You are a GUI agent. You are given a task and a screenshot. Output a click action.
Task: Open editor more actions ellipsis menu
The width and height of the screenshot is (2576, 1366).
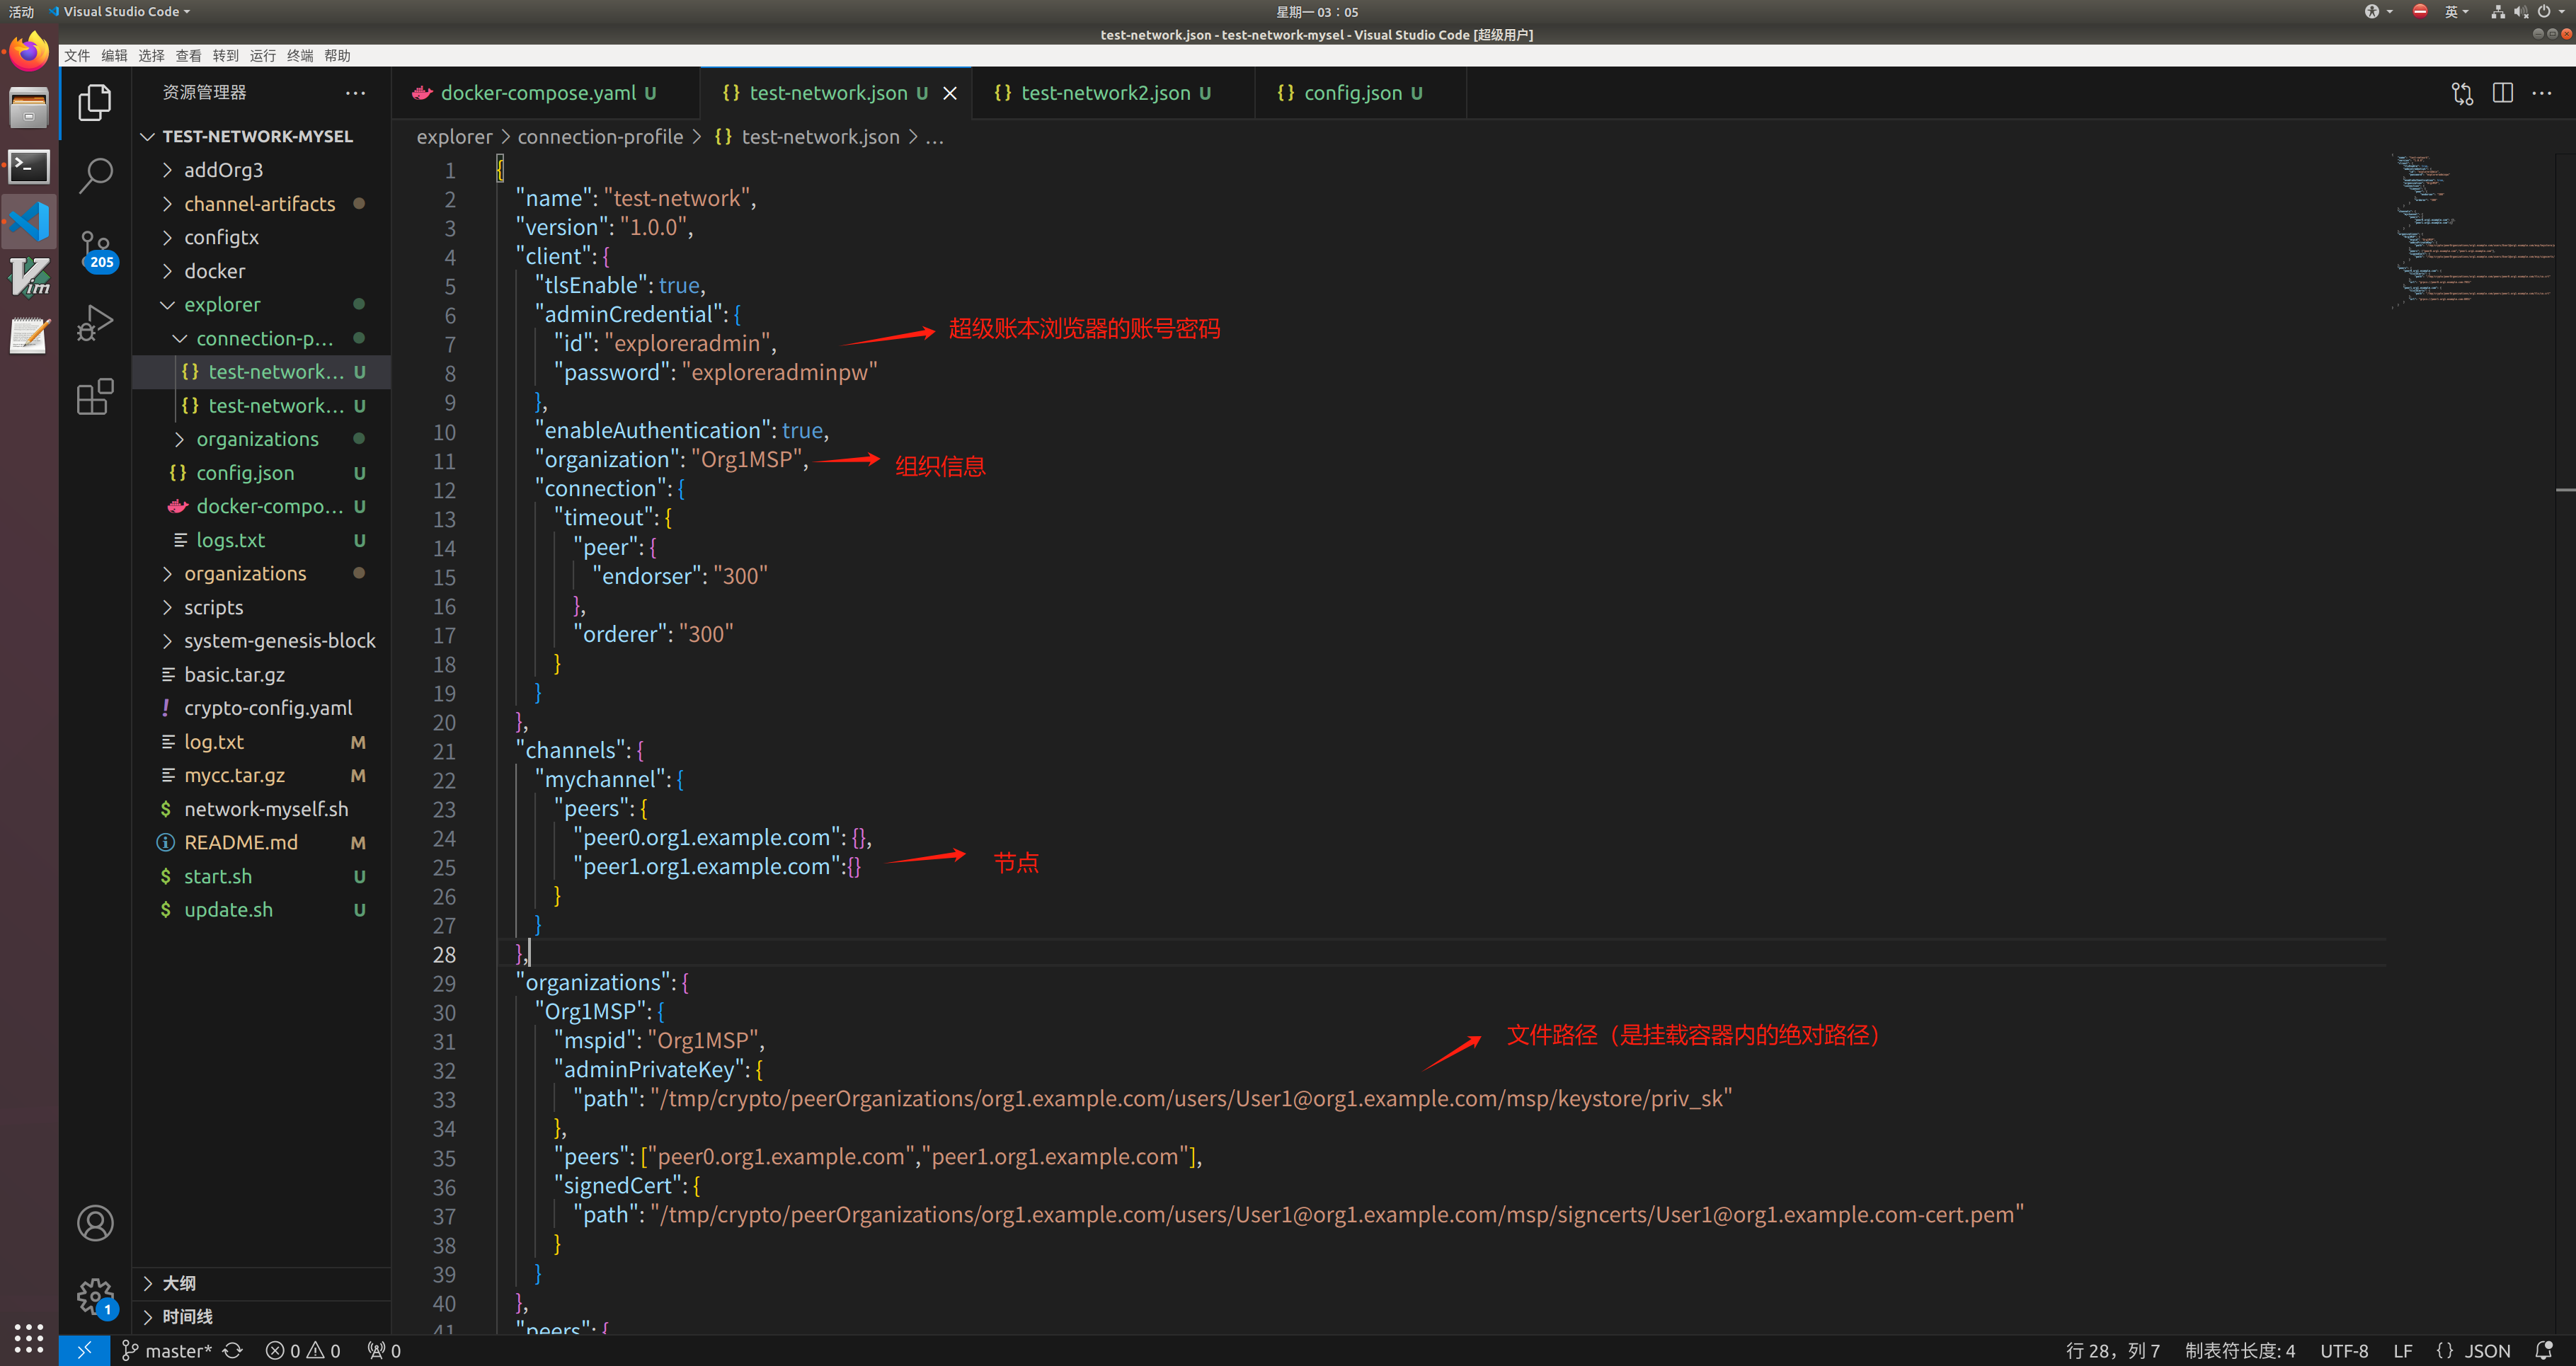coord(2542,93)
